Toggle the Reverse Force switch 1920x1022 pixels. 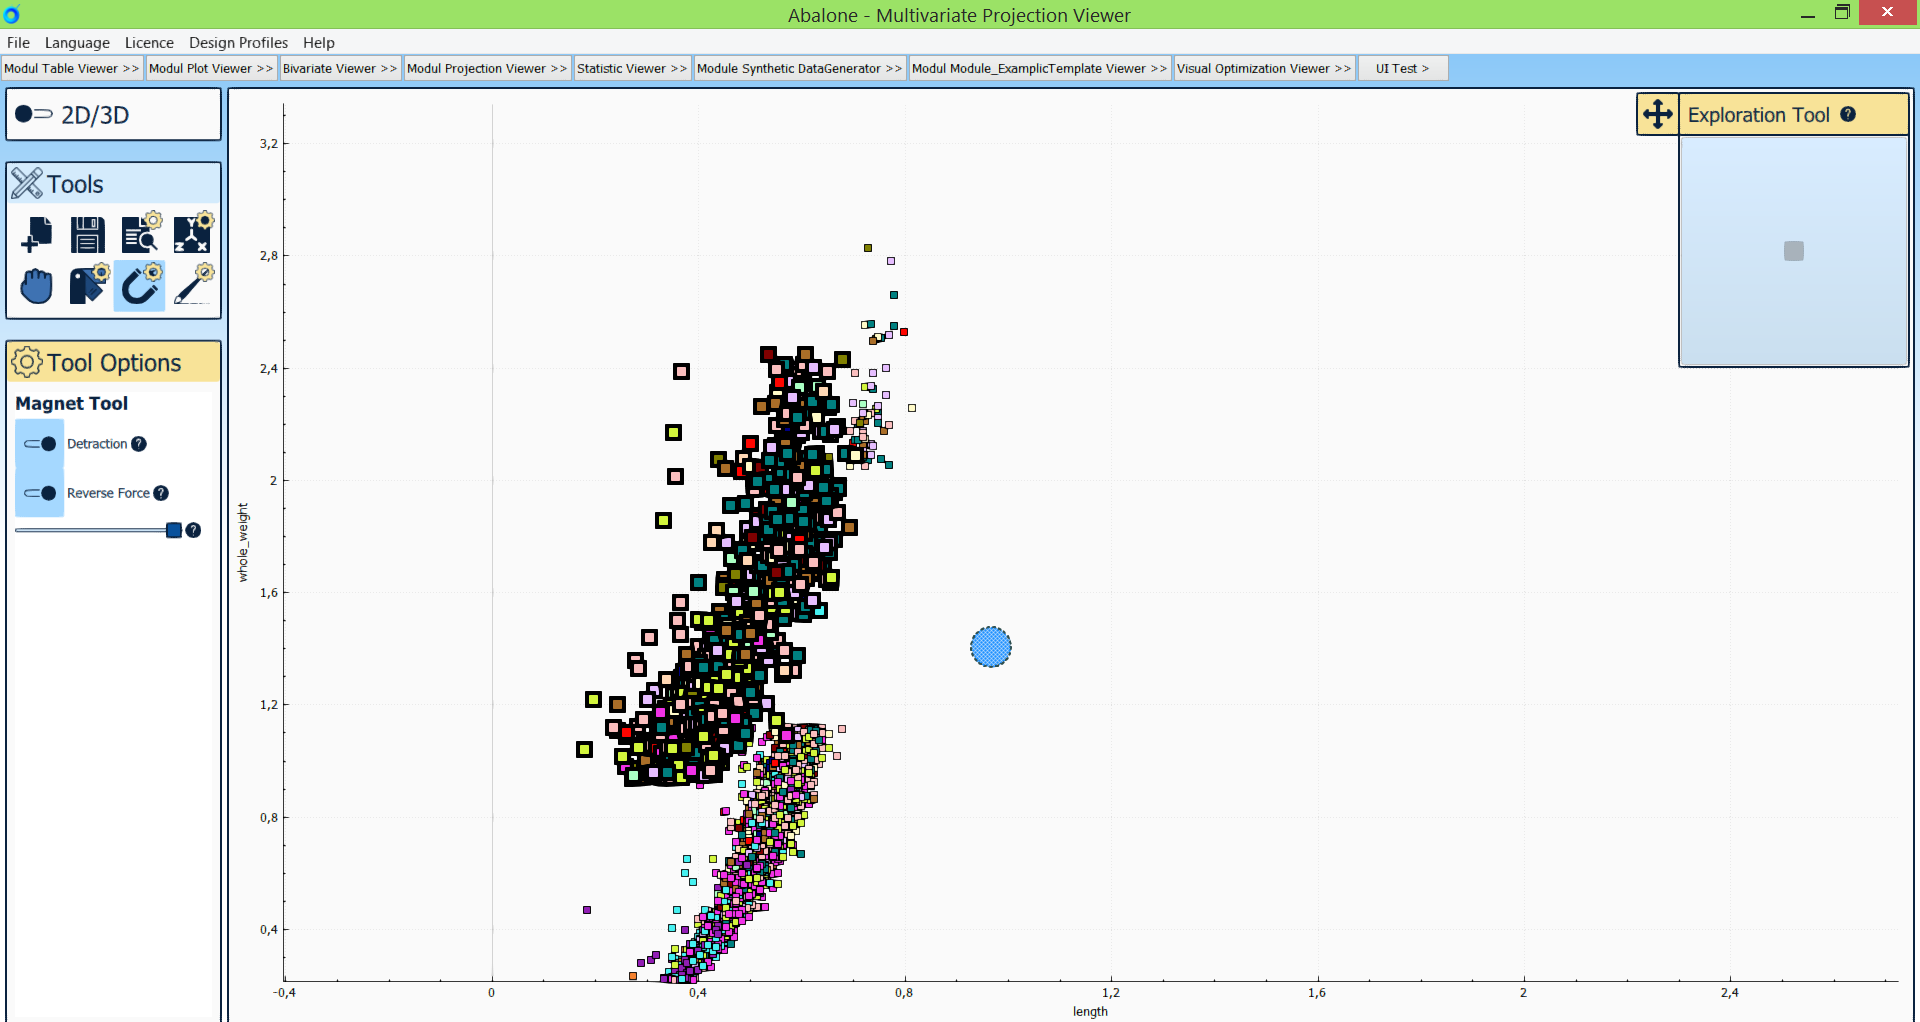(x=40, y=493)
